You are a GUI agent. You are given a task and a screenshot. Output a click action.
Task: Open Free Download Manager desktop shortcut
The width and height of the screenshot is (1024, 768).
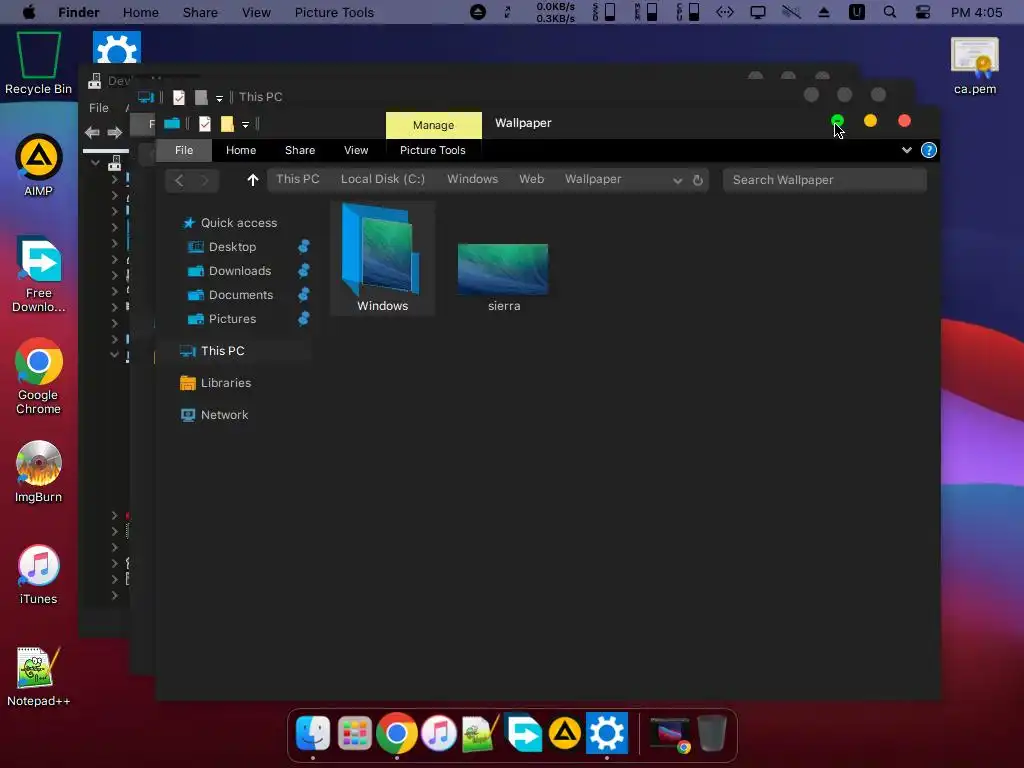[39, 274]
